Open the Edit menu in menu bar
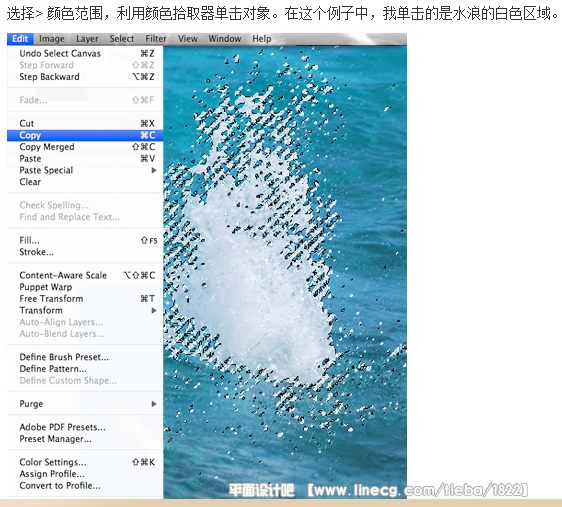Screen dimensions: 562x507 pyautogui.click(x=20, y=39)
